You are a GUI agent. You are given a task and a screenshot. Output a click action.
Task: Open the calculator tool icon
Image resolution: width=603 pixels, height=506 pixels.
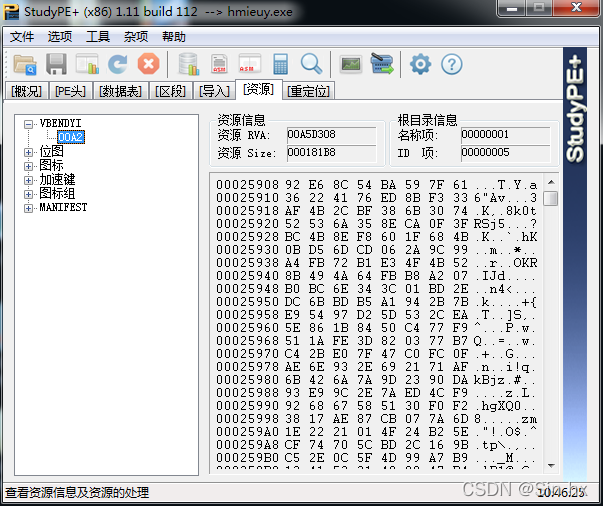pyautogui.click(x=280, y=64)
